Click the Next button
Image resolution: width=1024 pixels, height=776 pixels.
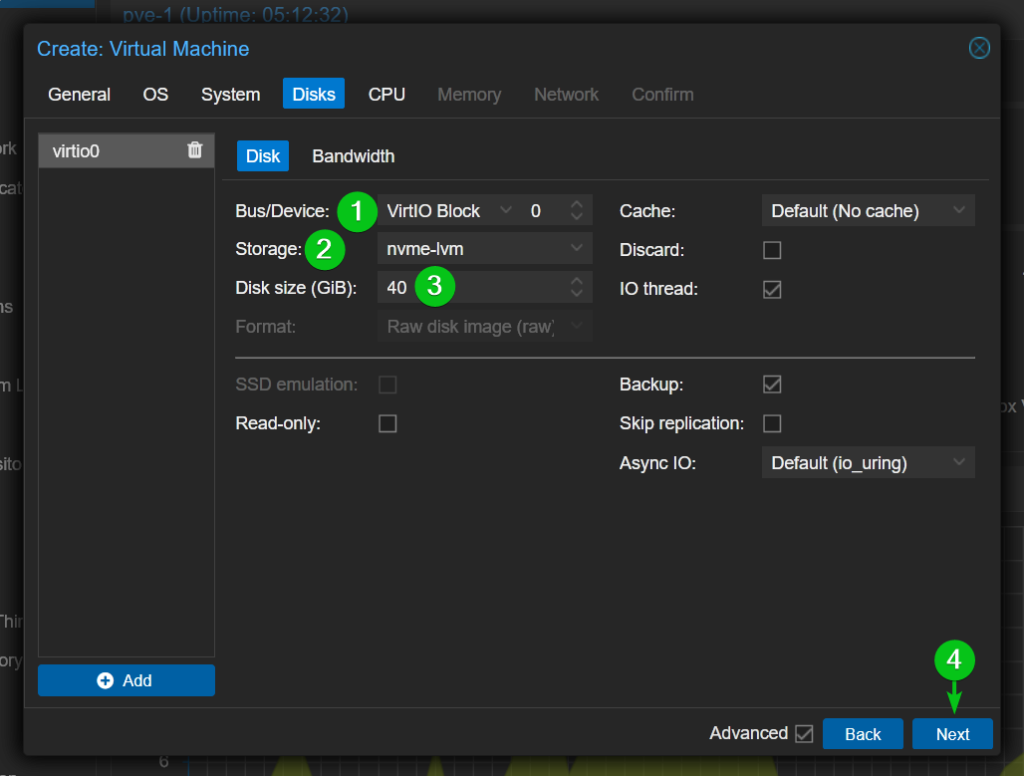click(952, 734)
